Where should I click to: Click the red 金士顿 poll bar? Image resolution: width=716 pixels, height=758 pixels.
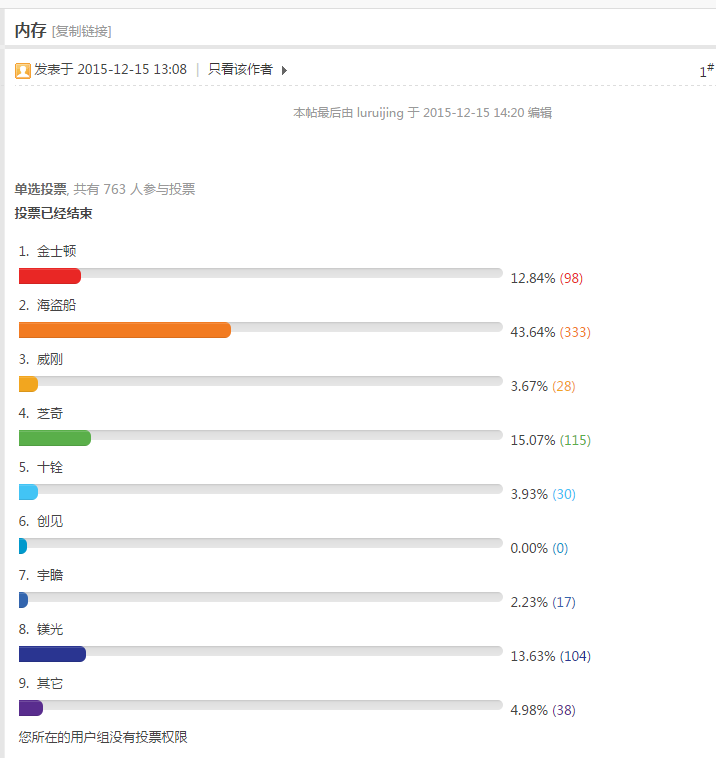50,276
